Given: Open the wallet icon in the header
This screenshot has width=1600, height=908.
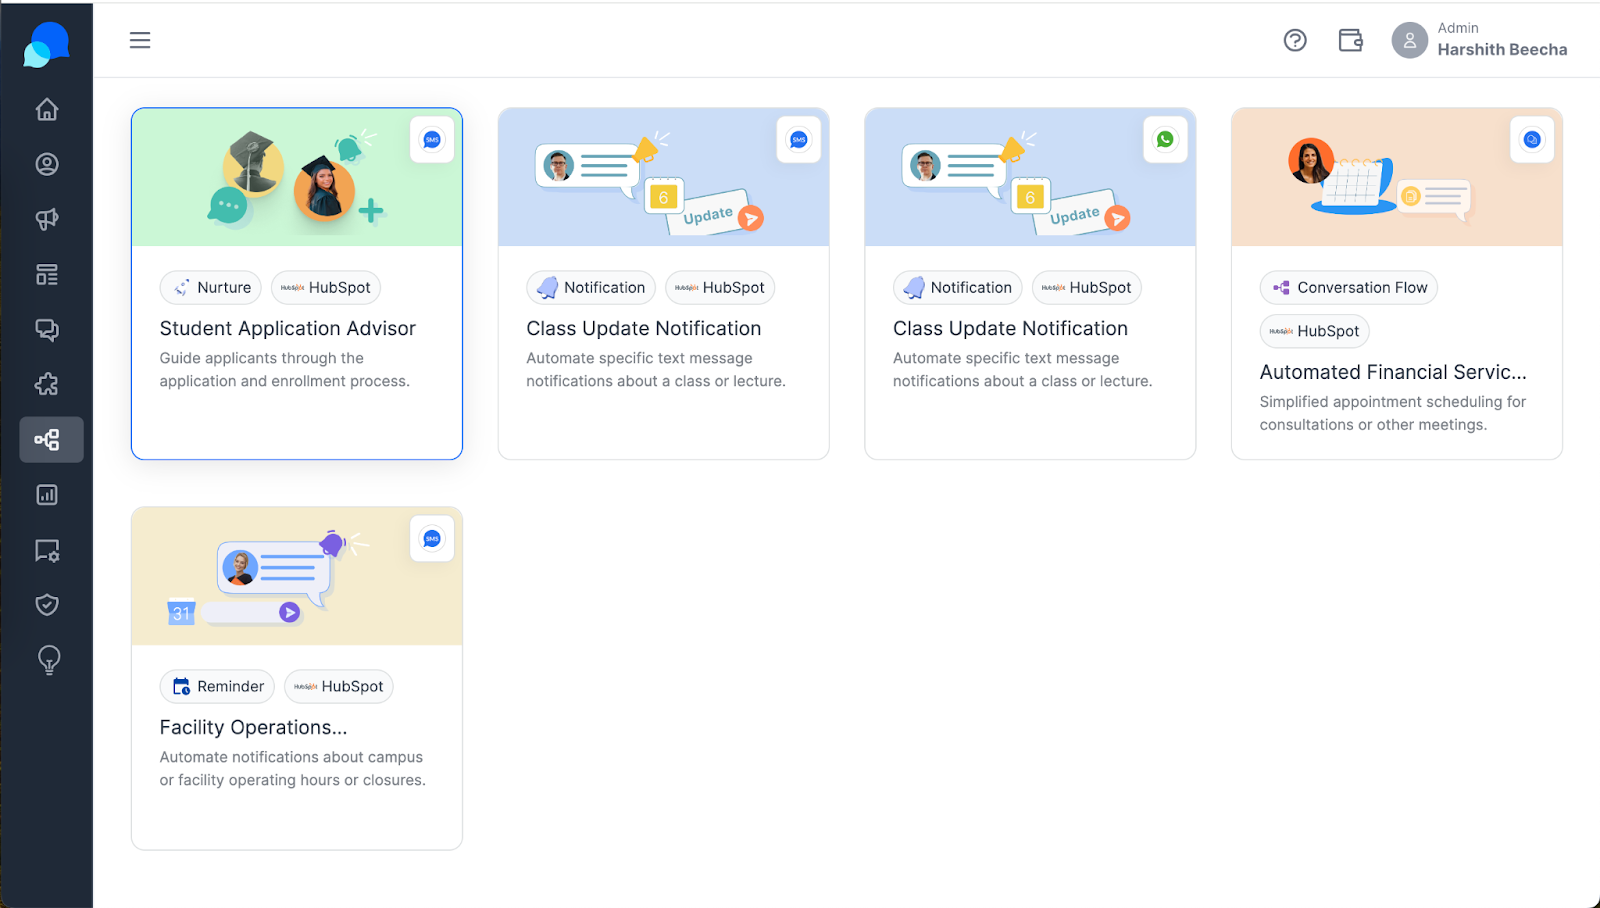Looking at the screenshot, I should pos(1351,40).
